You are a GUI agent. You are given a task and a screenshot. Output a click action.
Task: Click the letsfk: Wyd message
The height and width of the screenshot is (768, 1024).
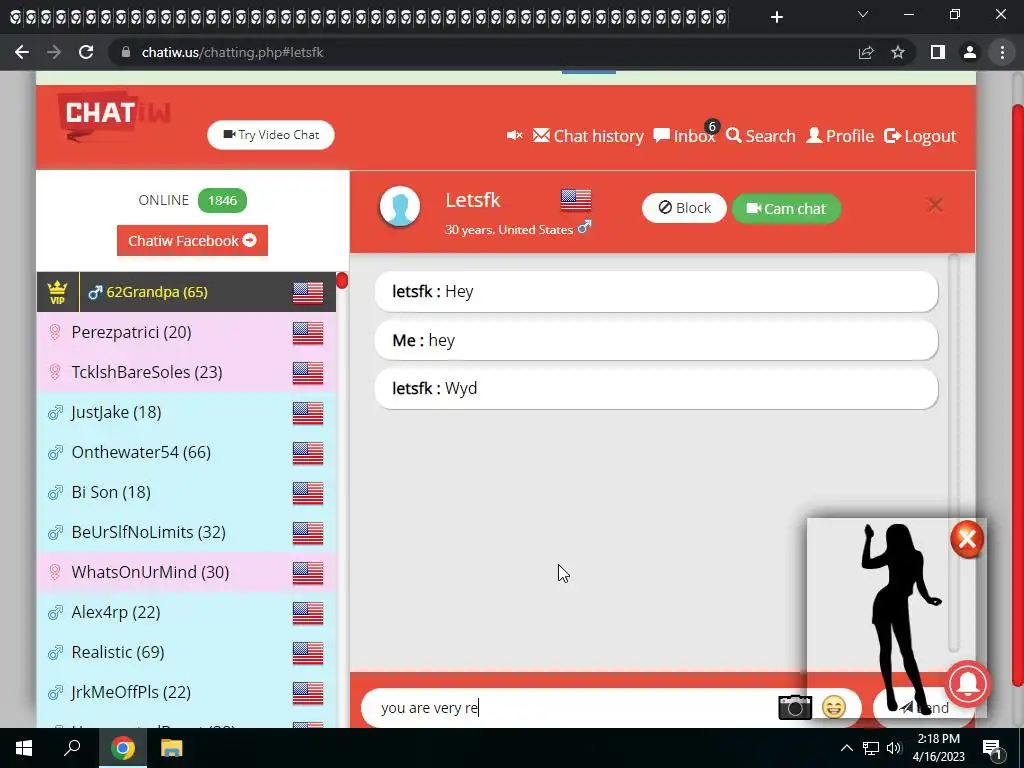[x=656, y=389]
